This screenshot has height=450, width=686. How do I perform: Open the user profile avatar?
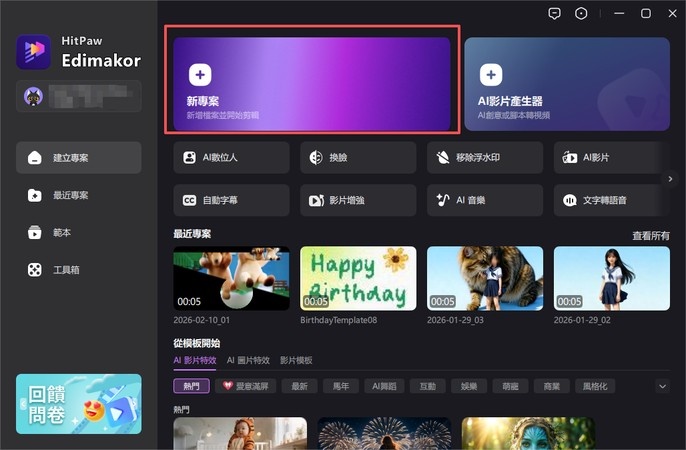tap(33, 96)
